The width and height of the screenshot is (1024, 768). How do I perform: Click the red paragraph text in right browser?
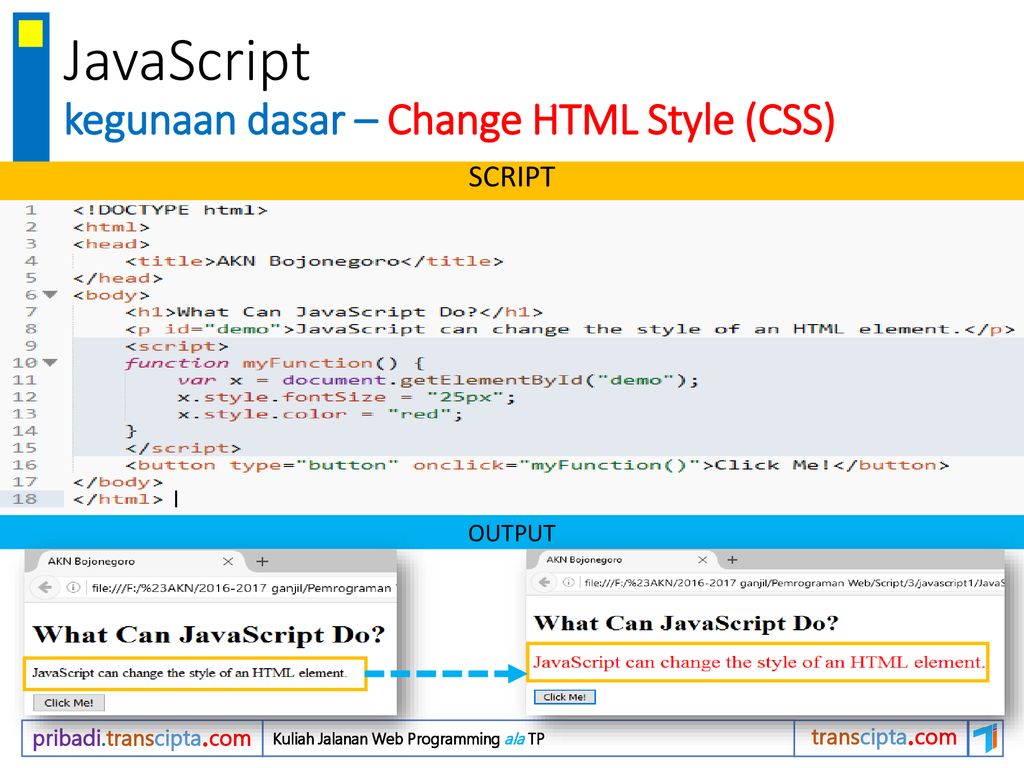click(759, 662)
